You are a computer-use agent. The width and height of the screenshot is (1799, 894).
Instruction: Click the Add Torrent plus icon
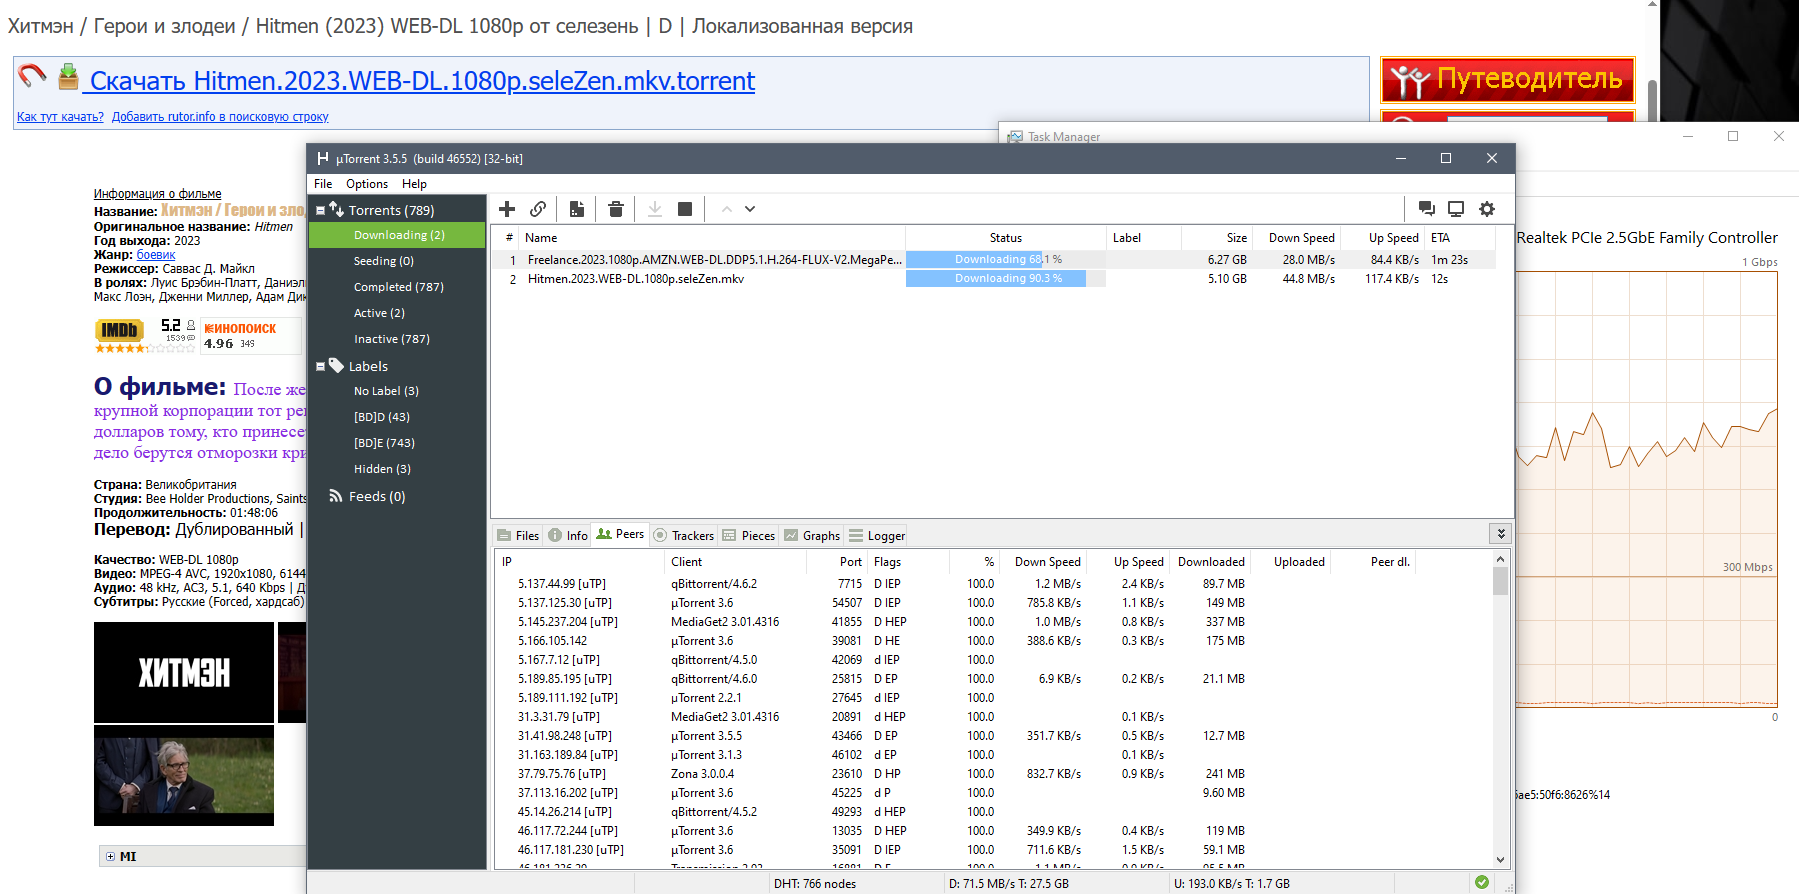pyautogui.click(x=507, y=209)
